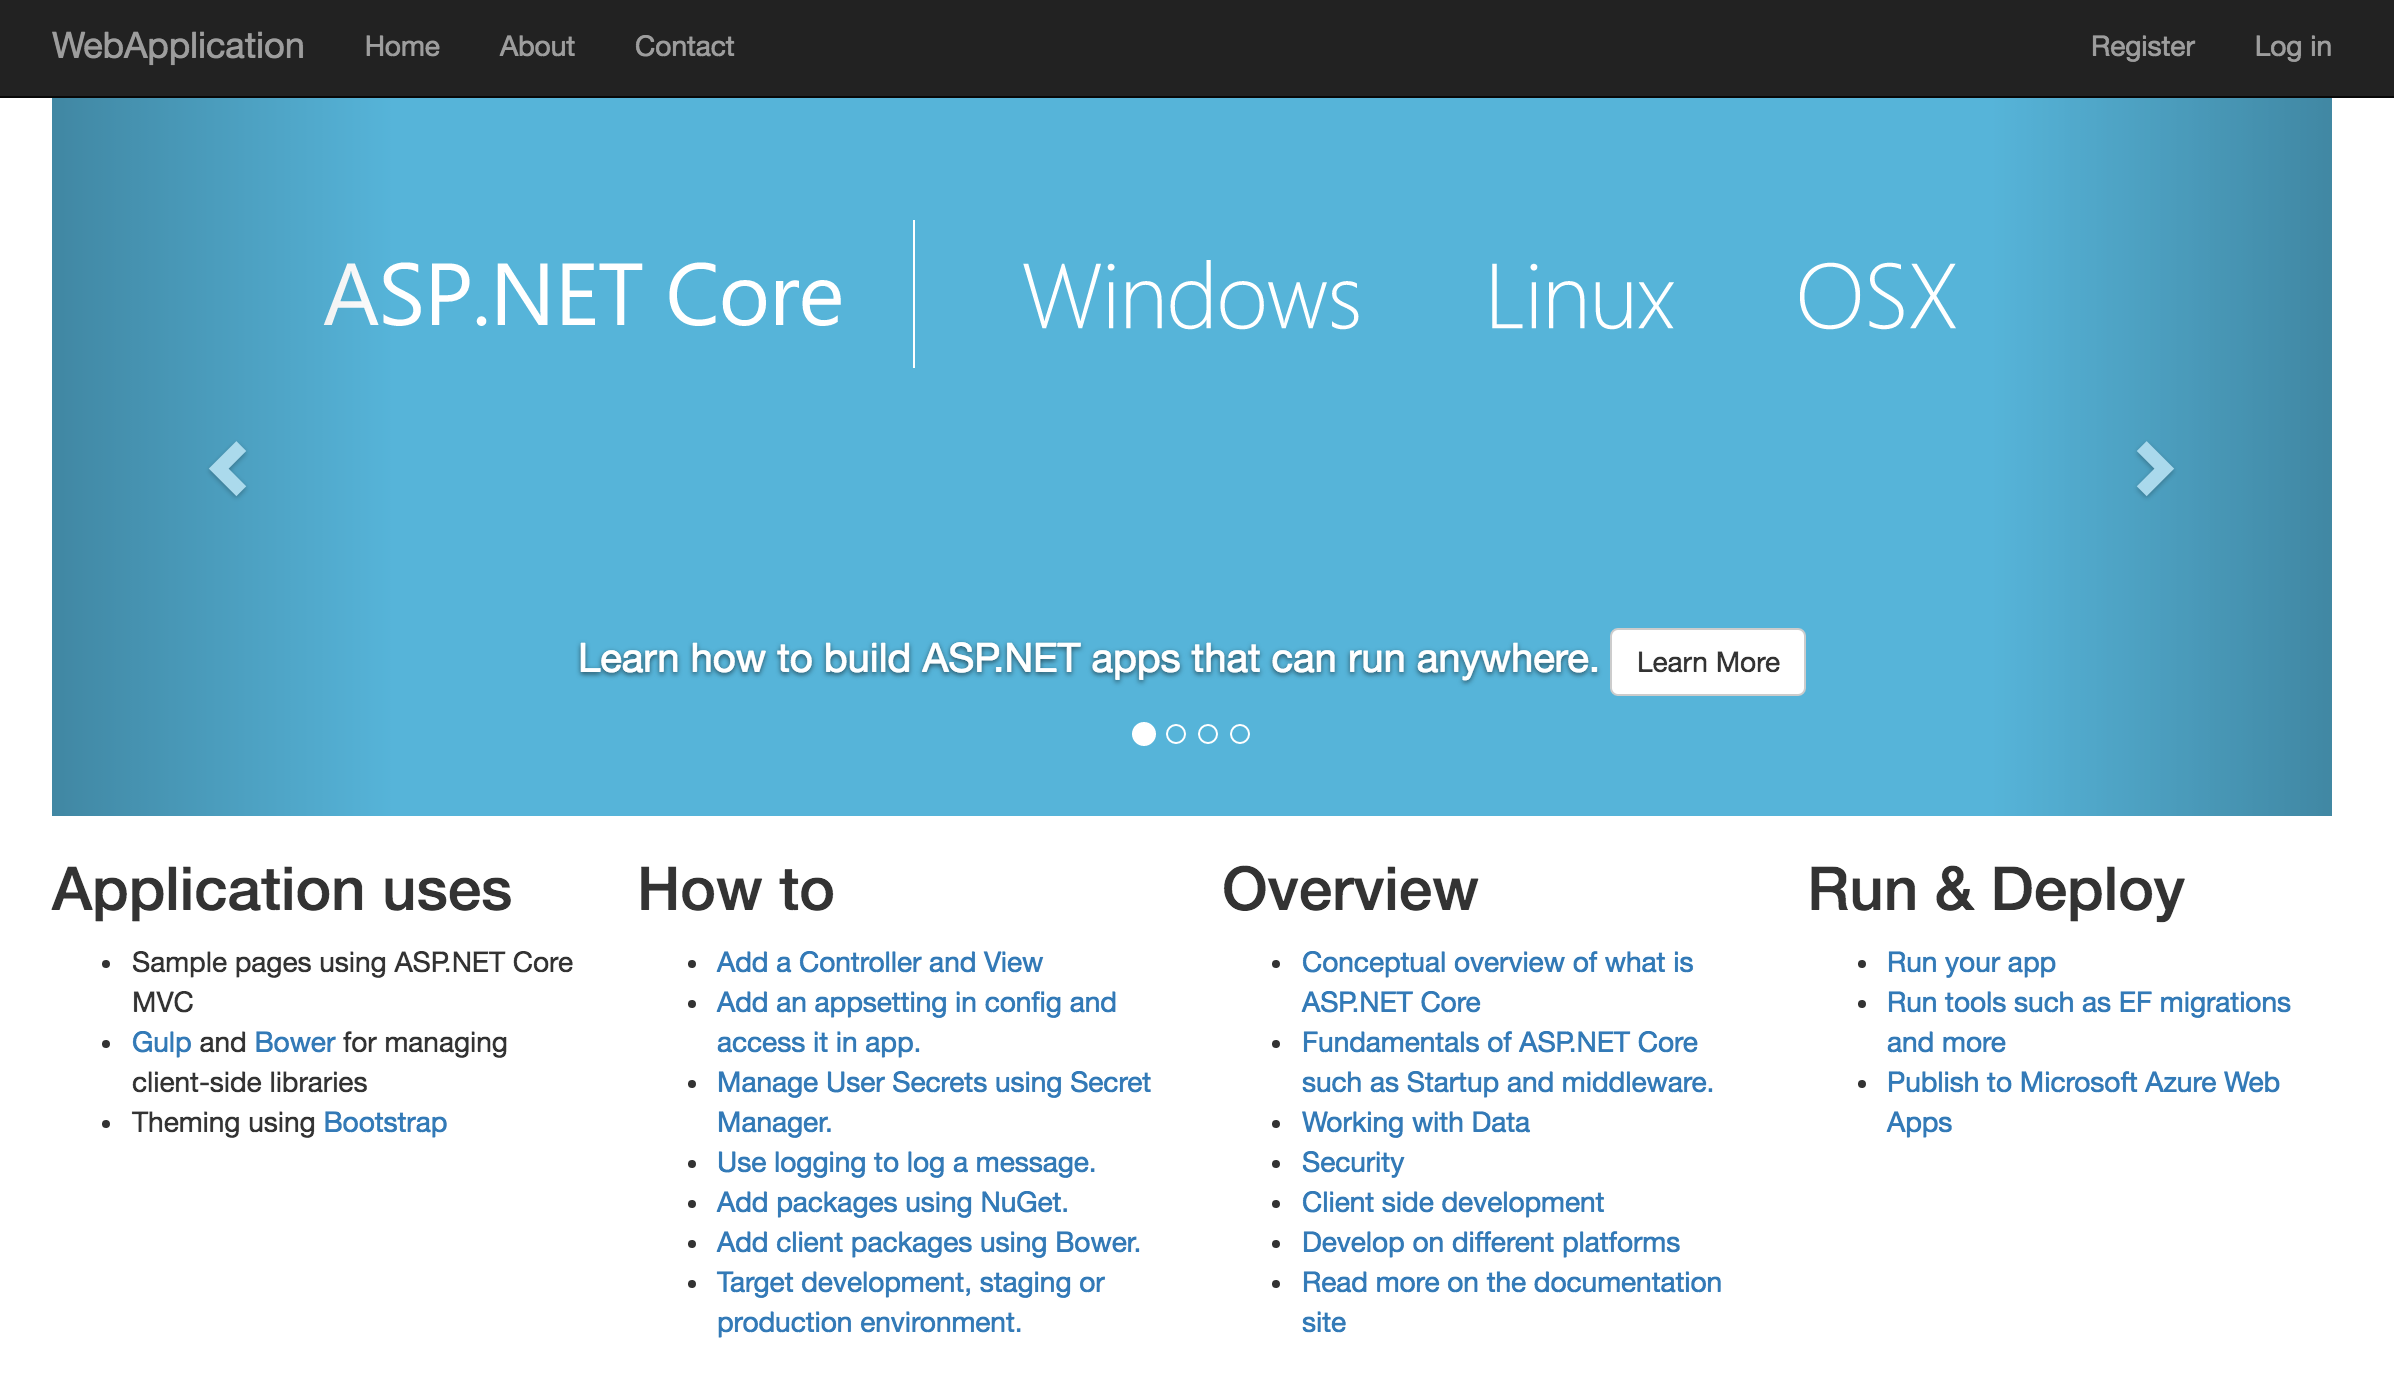Screen dimensions: 2394x1382
Task: Select the first carousel indicator dot
Action: click(x=1143, y=734)
